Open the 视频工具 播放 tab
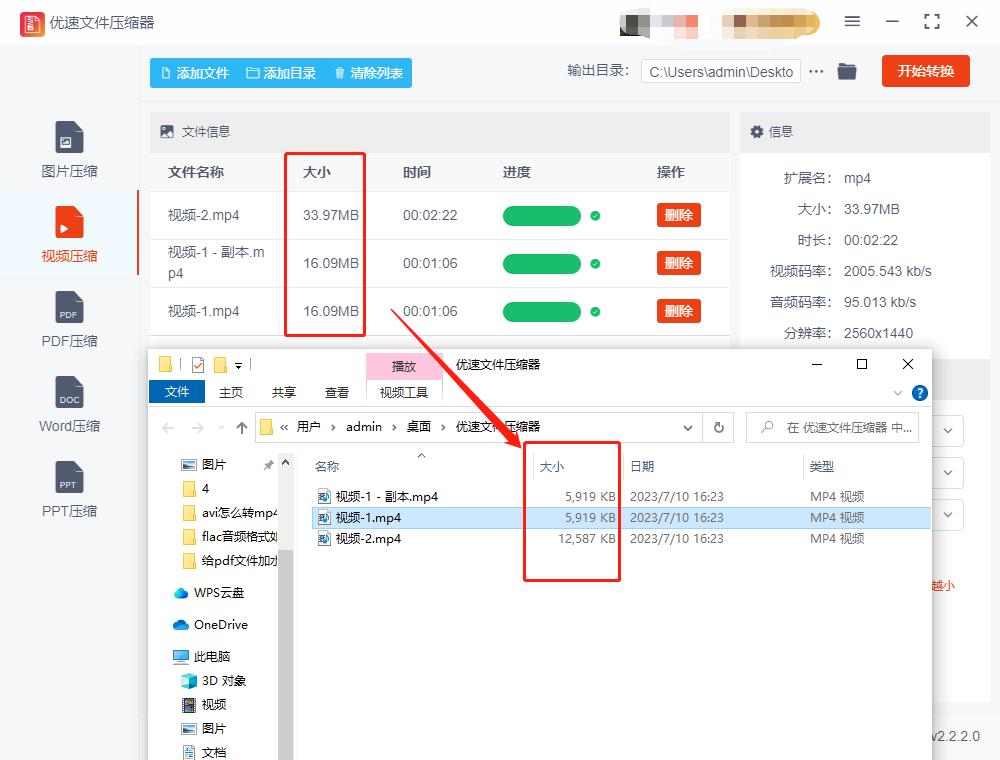Image resolution: width=1000 pixels, height=760 pixels. (x=403, y=367)
